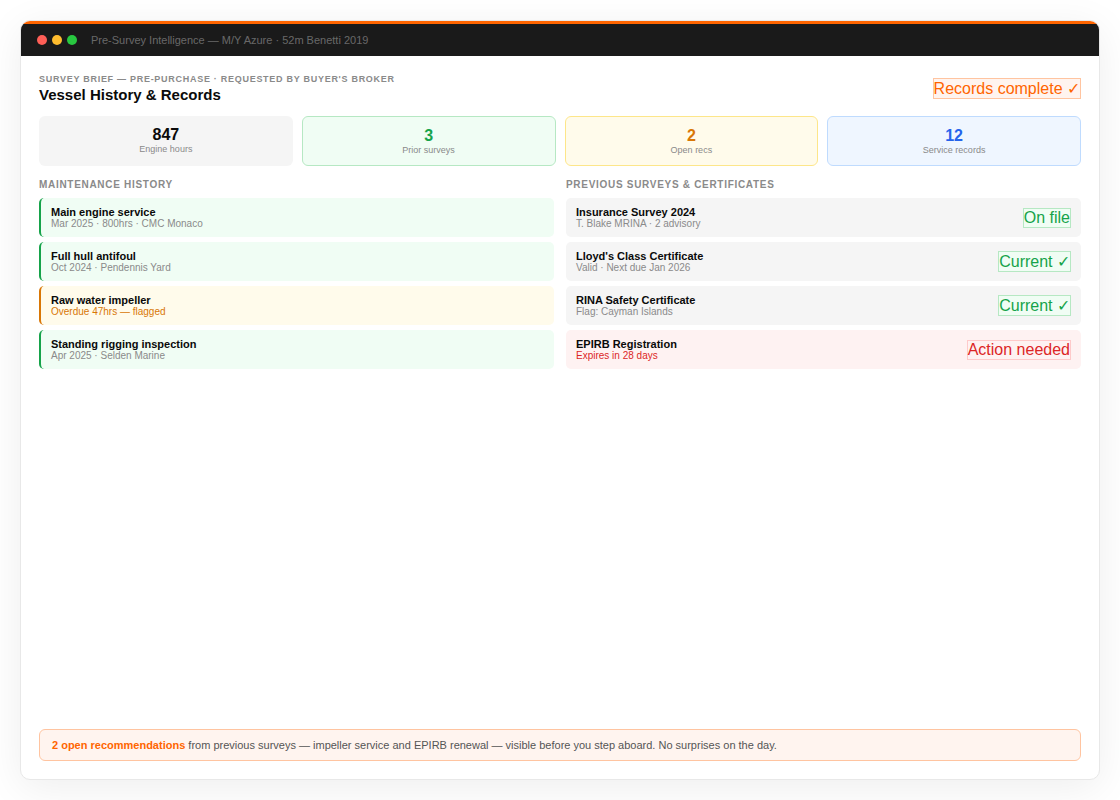Click the Records complete badge

pos(1006,88)
